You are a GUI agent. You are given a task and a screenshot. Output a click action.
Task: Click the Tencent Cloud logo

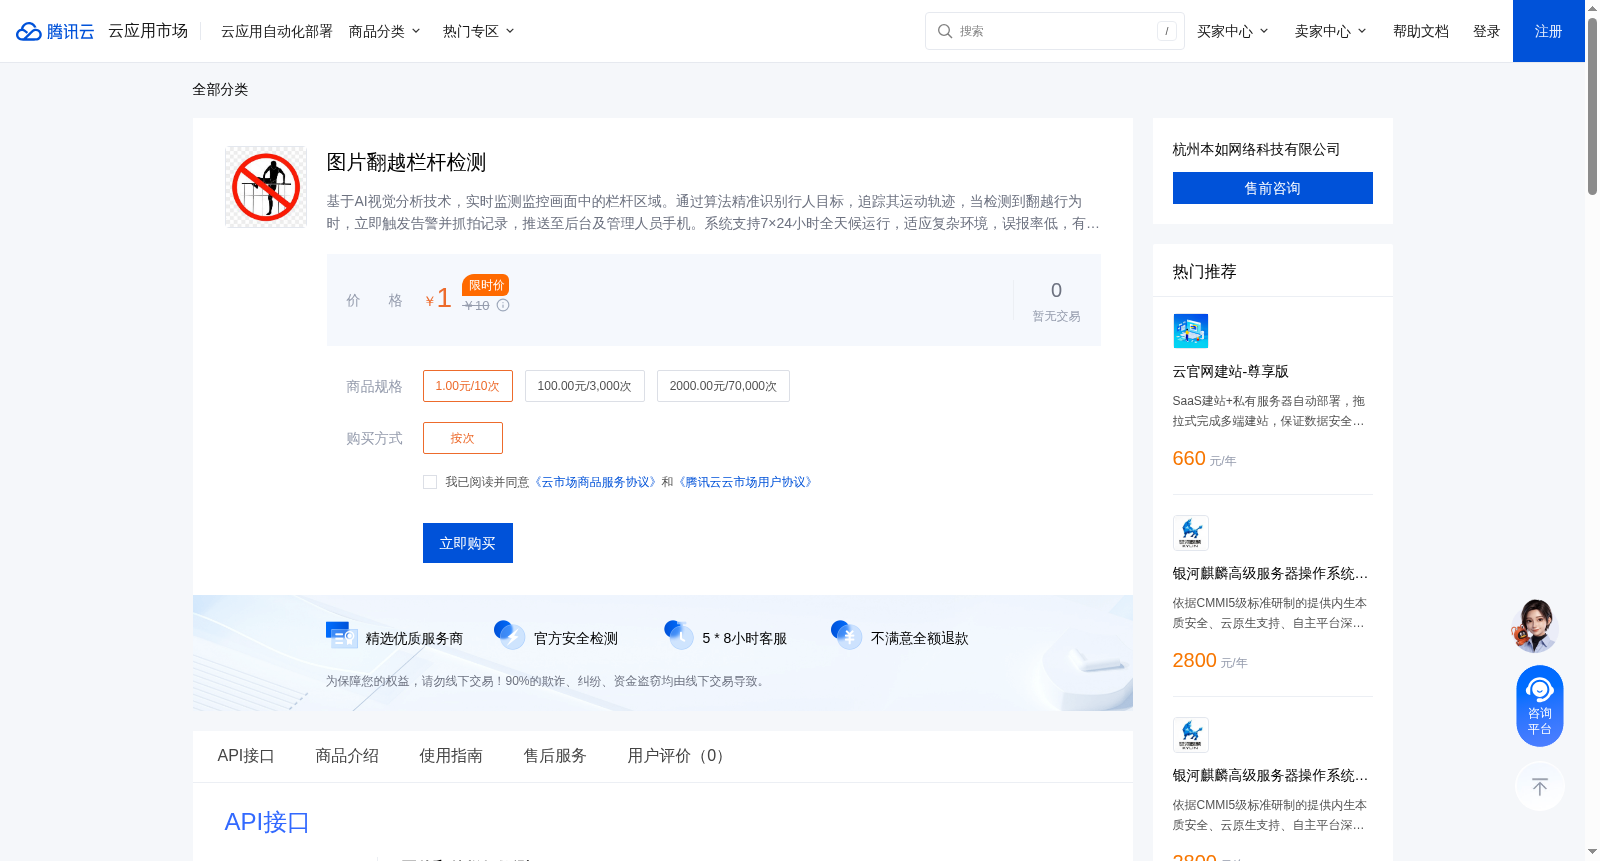(55, 31)
